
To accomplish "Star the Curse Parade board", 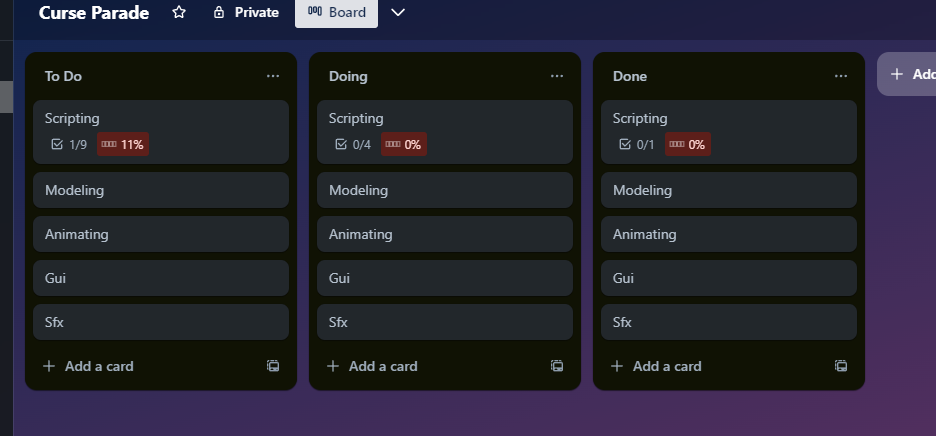I will (x=178, y=12).
